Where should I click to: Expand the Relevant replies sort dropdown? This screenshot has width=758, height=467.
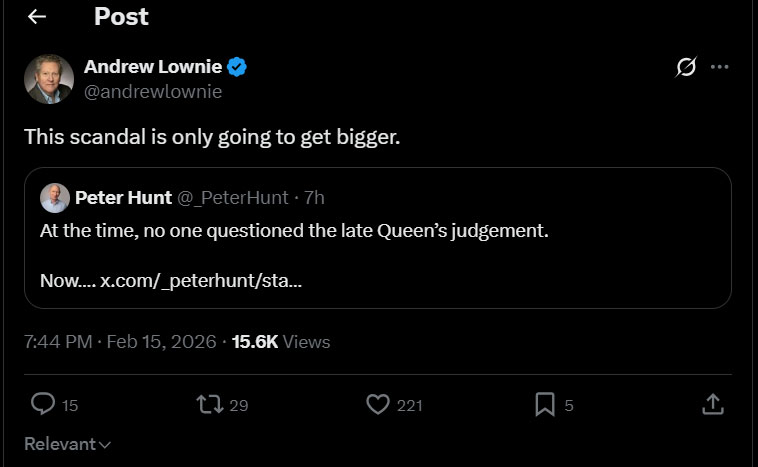(67, 443)
